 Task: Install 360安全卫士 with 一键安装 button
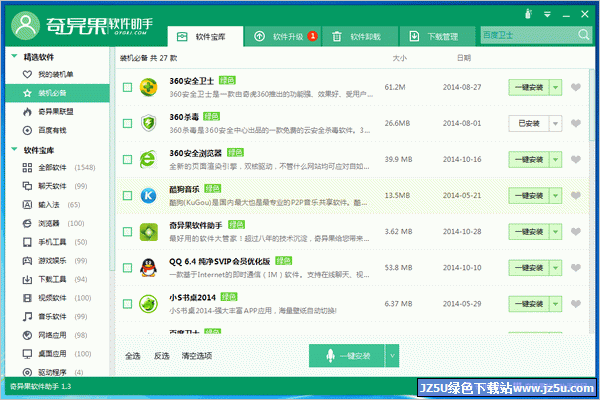pos(529,88)
